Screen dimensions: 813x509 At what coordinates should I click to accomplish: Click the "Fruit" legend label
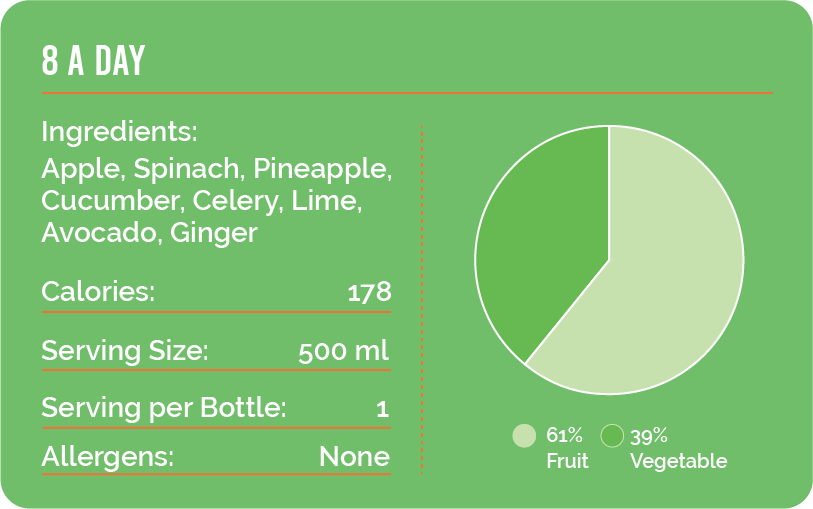tap(567, 461)
